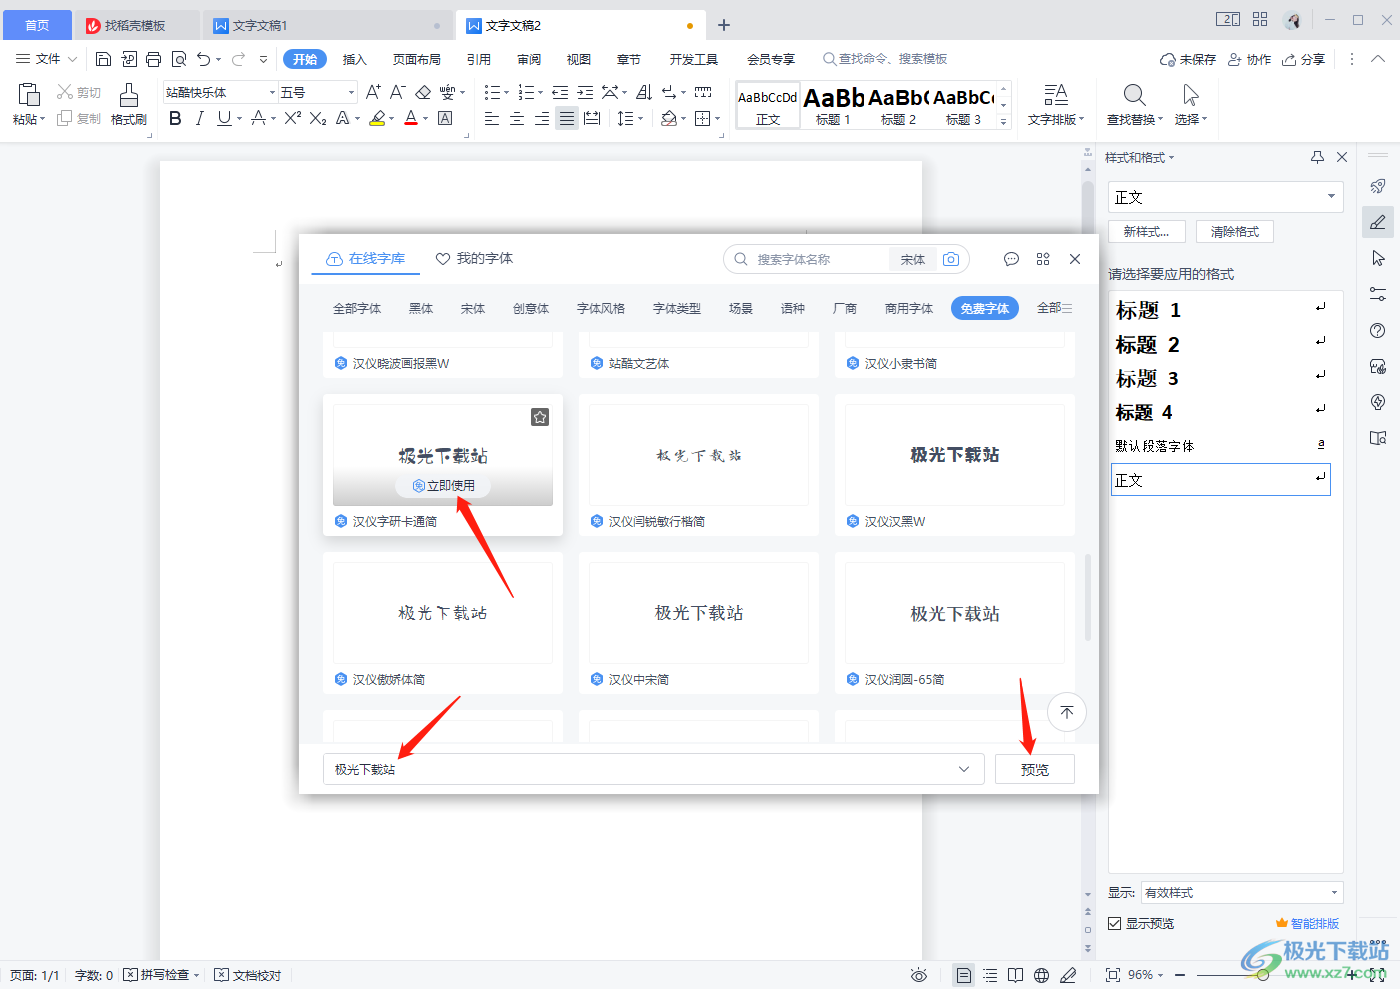Apply the red font color swatch

click(411, 118)
